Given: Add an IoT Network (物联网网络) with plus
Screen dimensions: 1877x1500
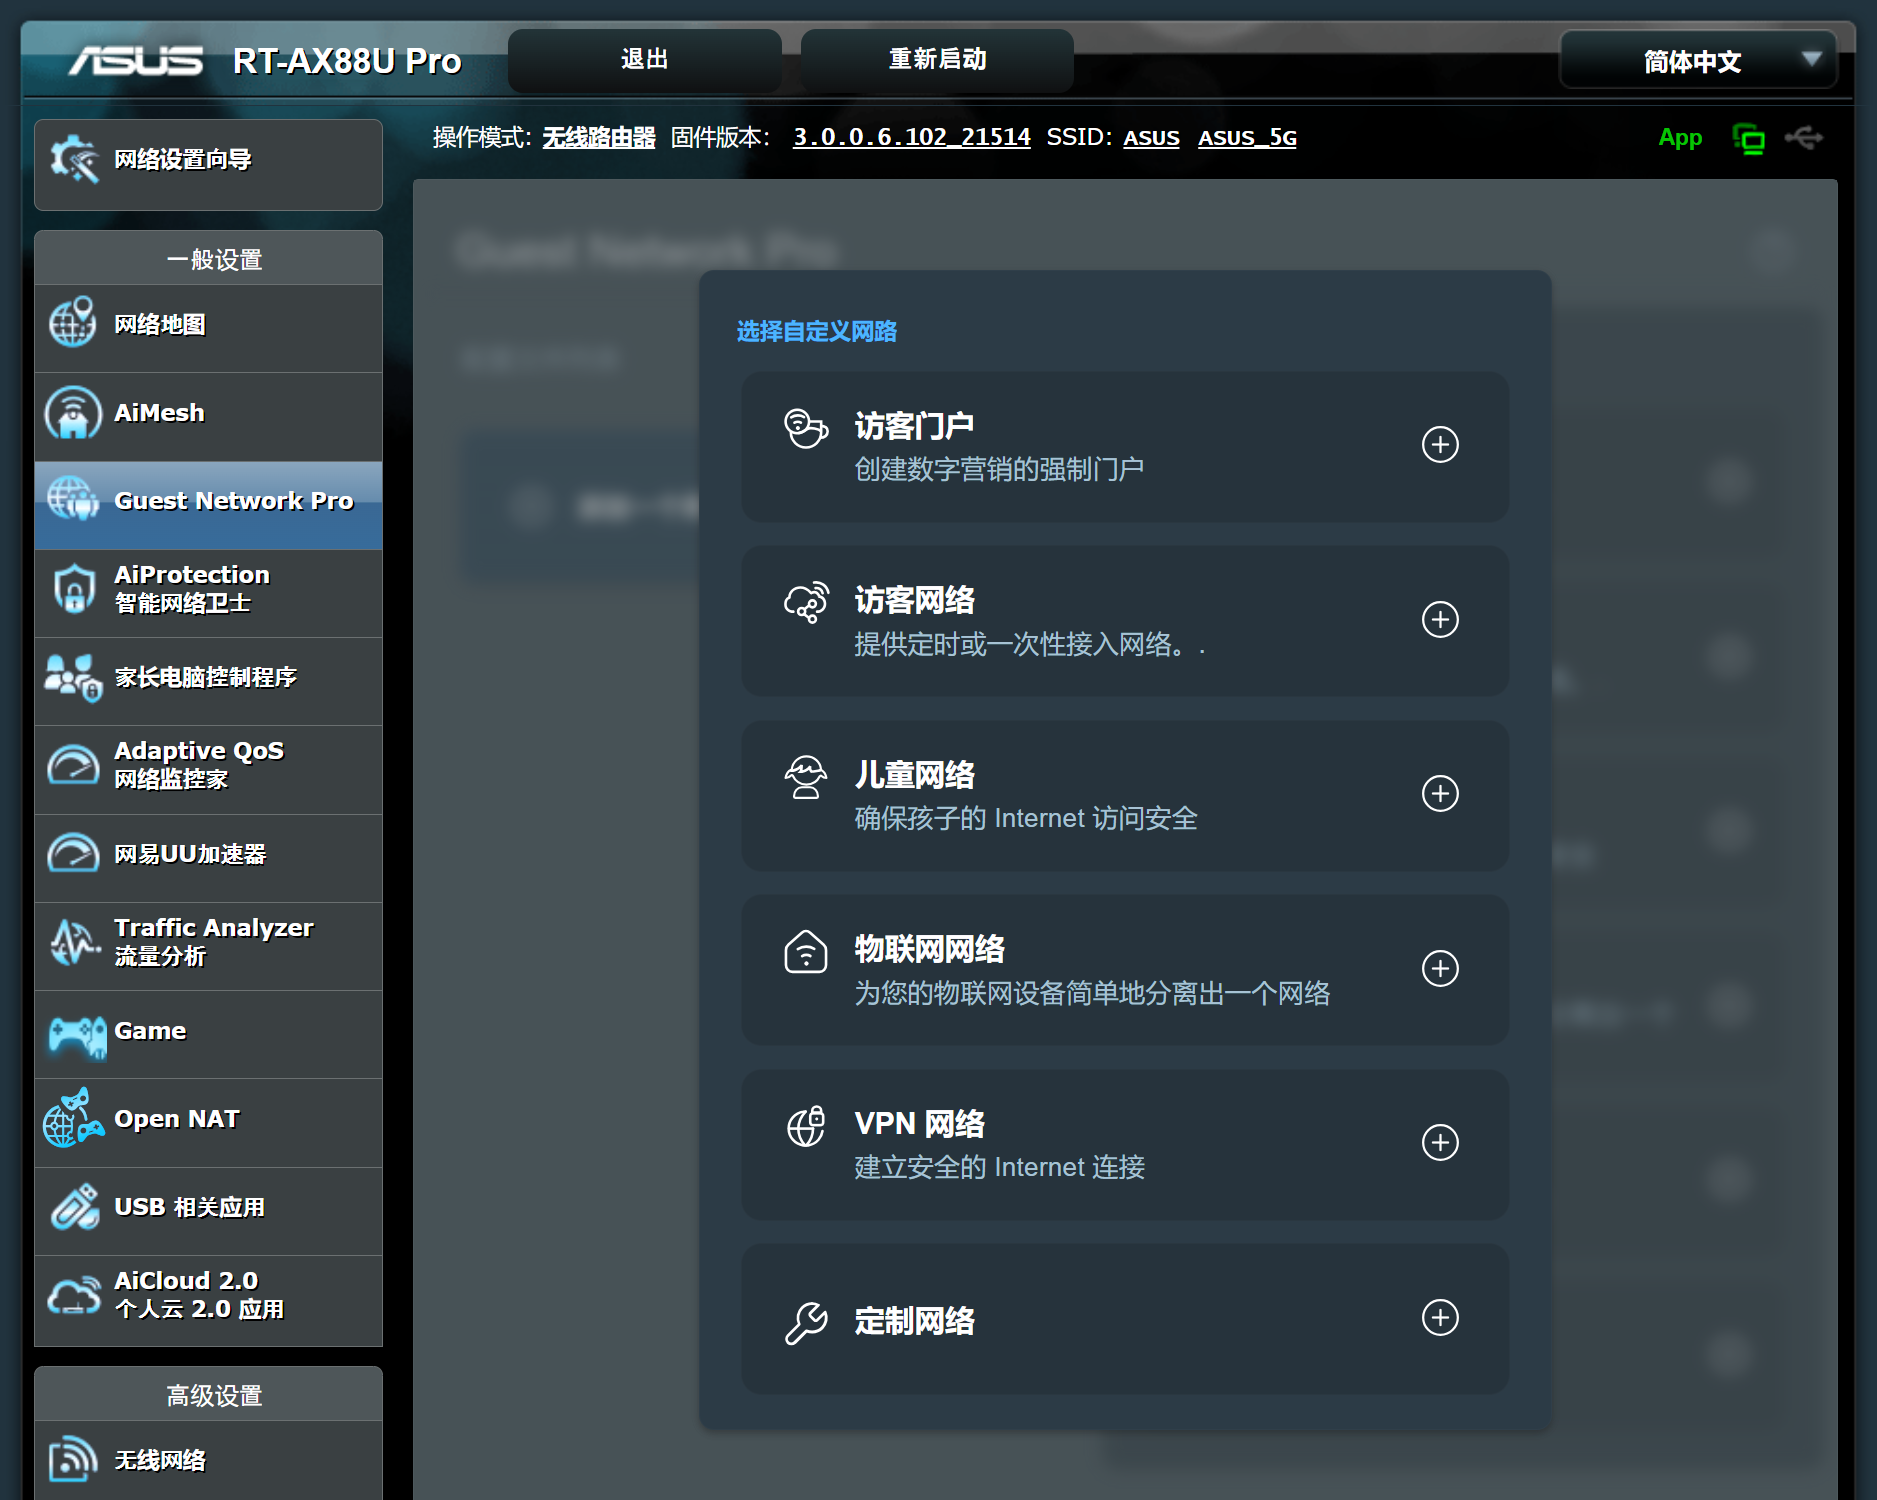Looking at the screenshot, I should (1440, 968).
